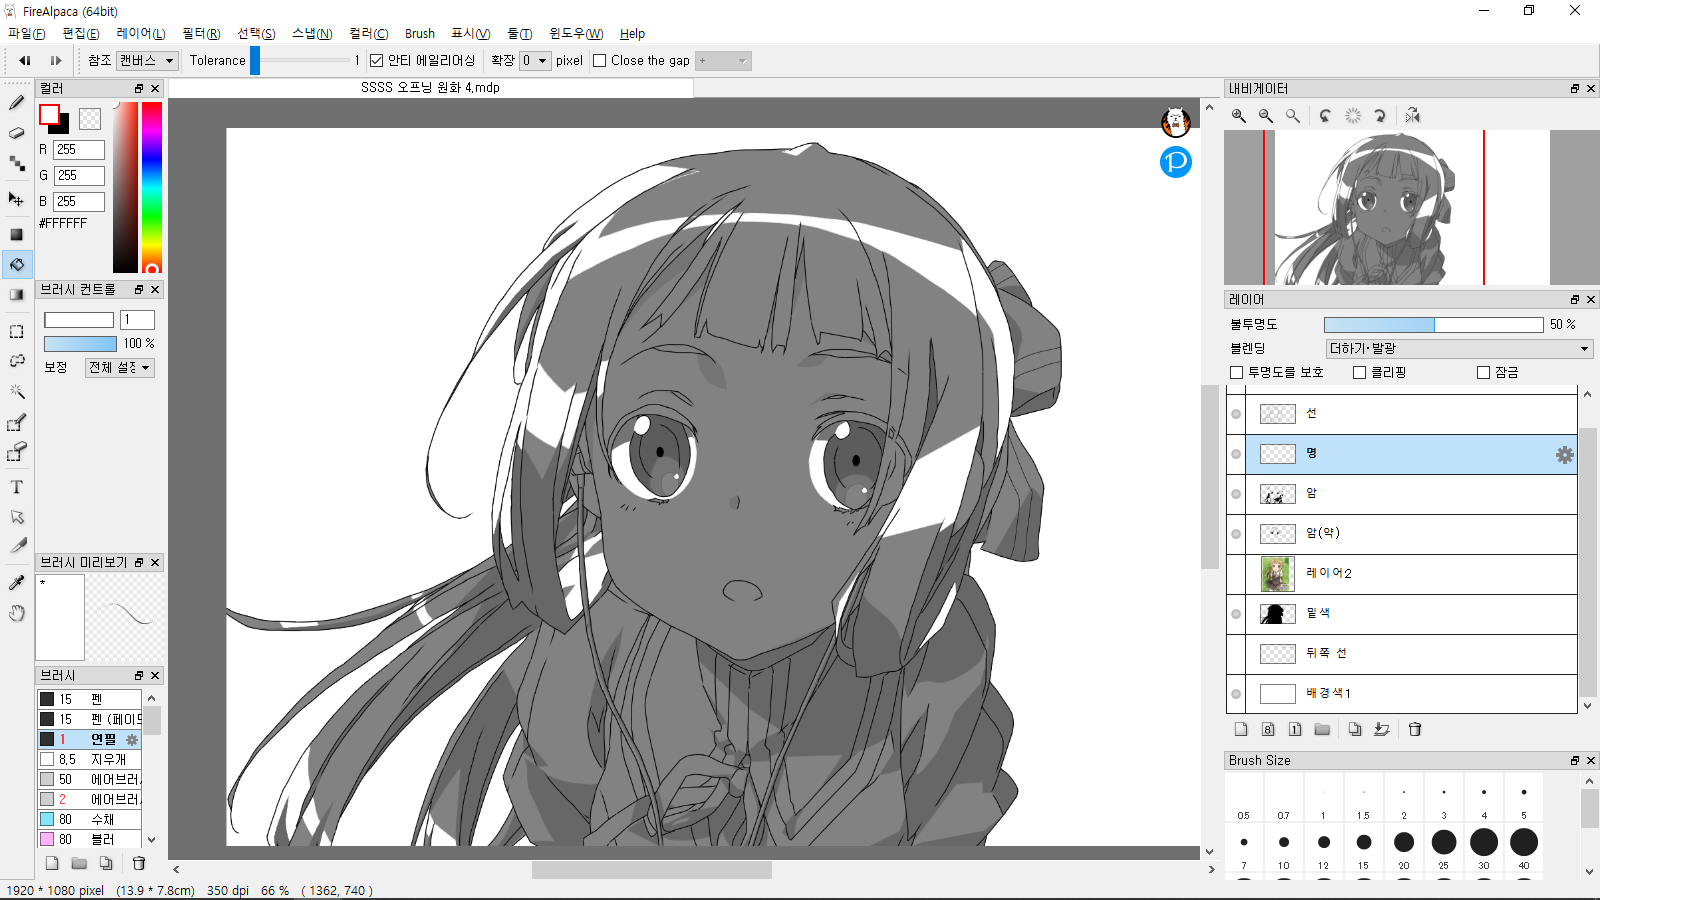This screenshot has height=900, width=1700.
Task: Choose the Text tool
Action: pyautogui.click(x=17, y=487)
